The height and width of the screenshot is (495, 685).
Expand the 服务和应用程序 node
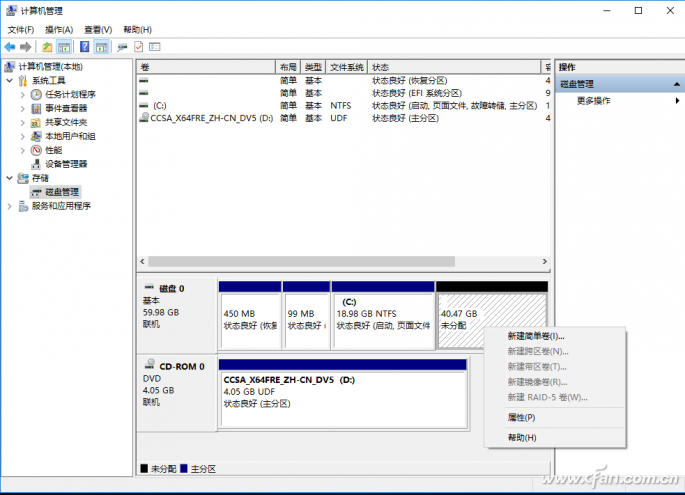pos(10,206)
